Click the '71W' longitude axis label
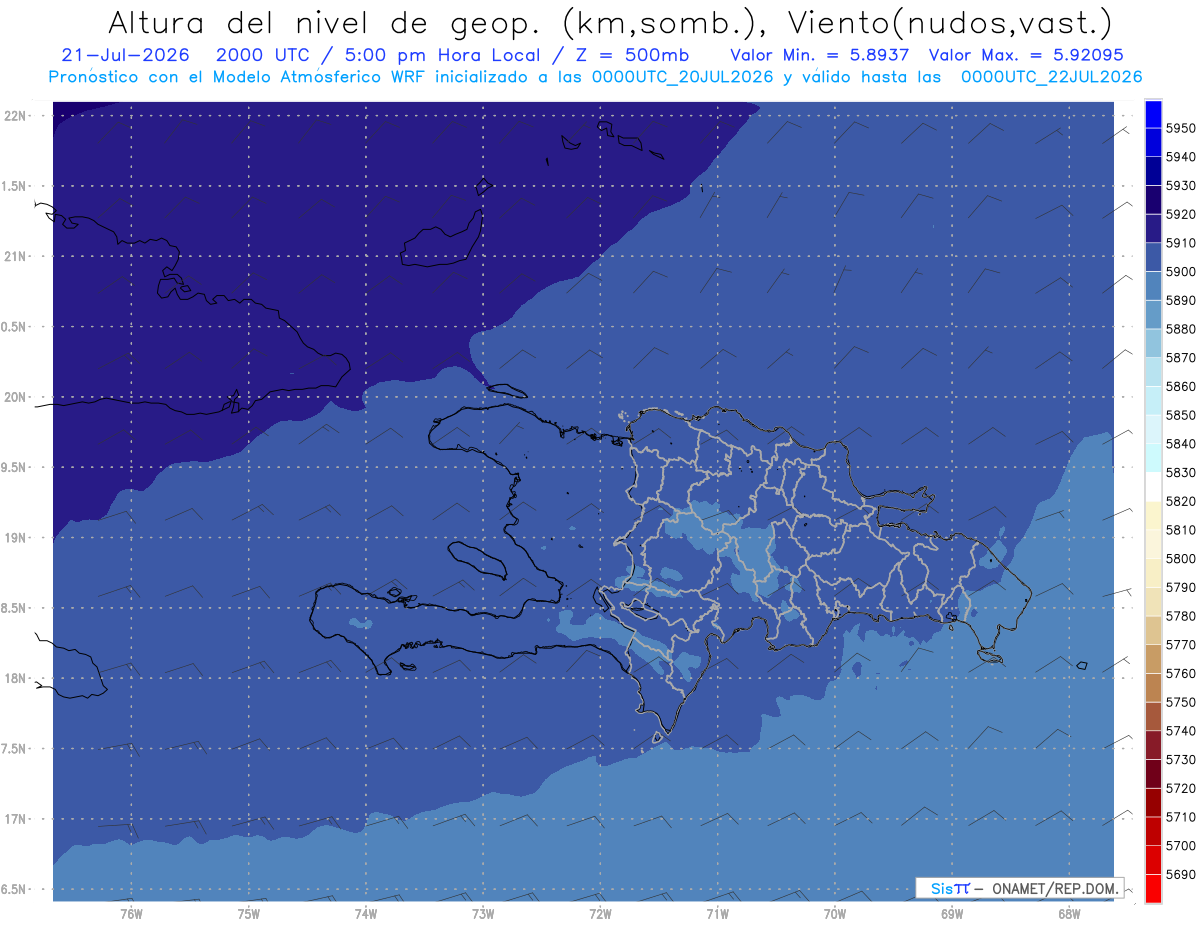 717,913
